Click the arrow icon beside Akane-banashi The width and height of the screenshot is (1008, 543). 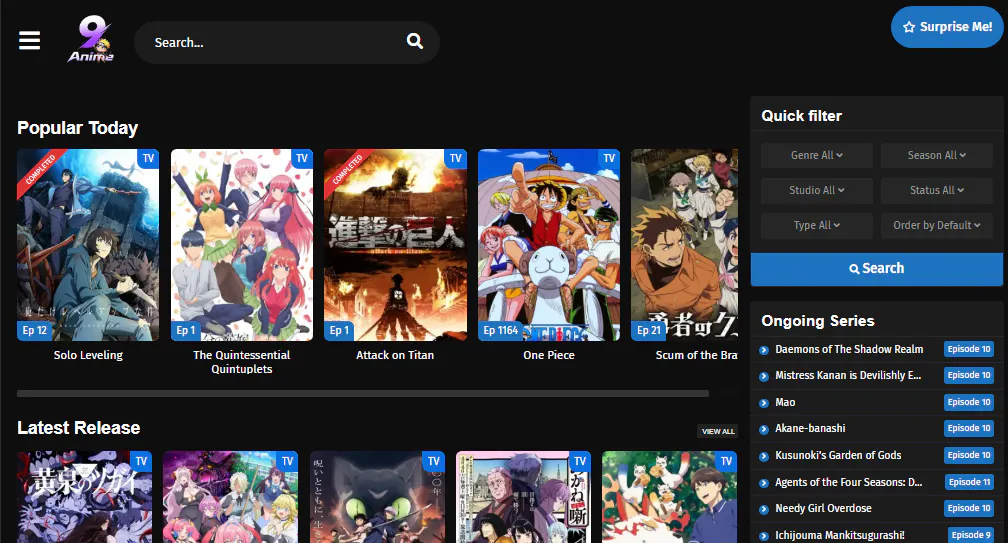tap(764, 429)
